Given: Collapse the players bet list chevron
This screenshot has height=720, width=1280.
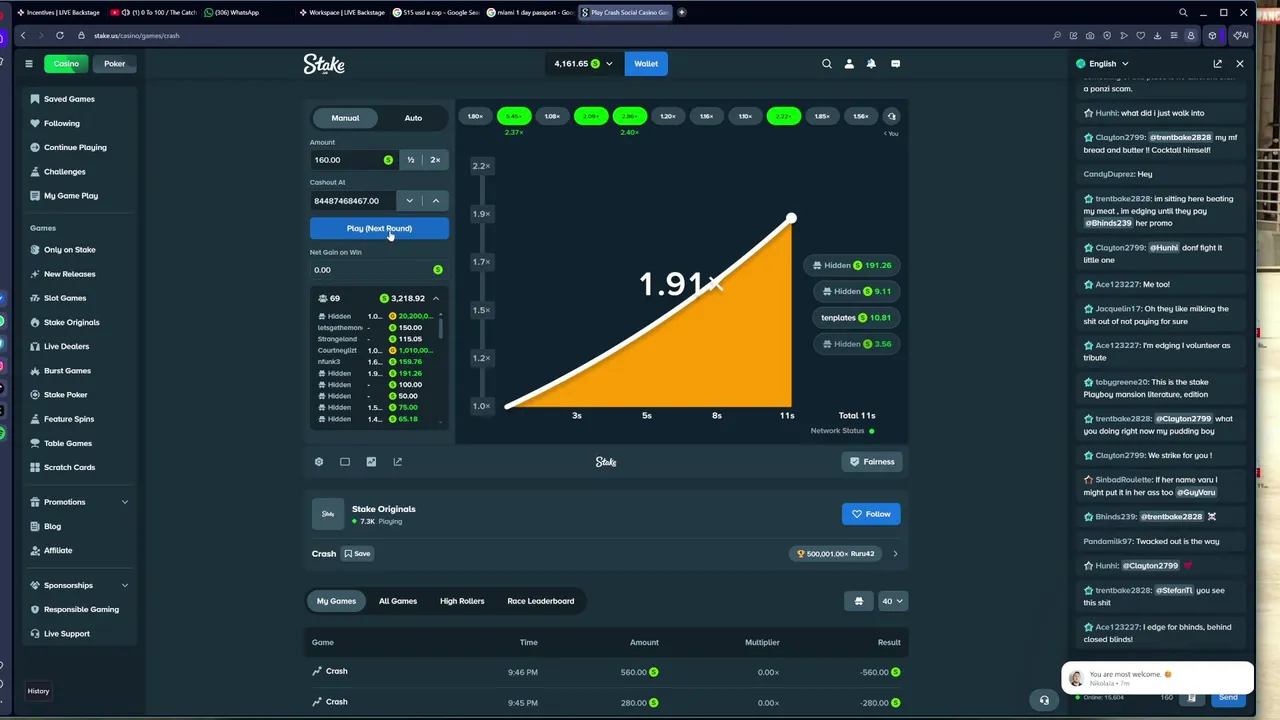Looking at the screenshot, I should pos(435,298).
